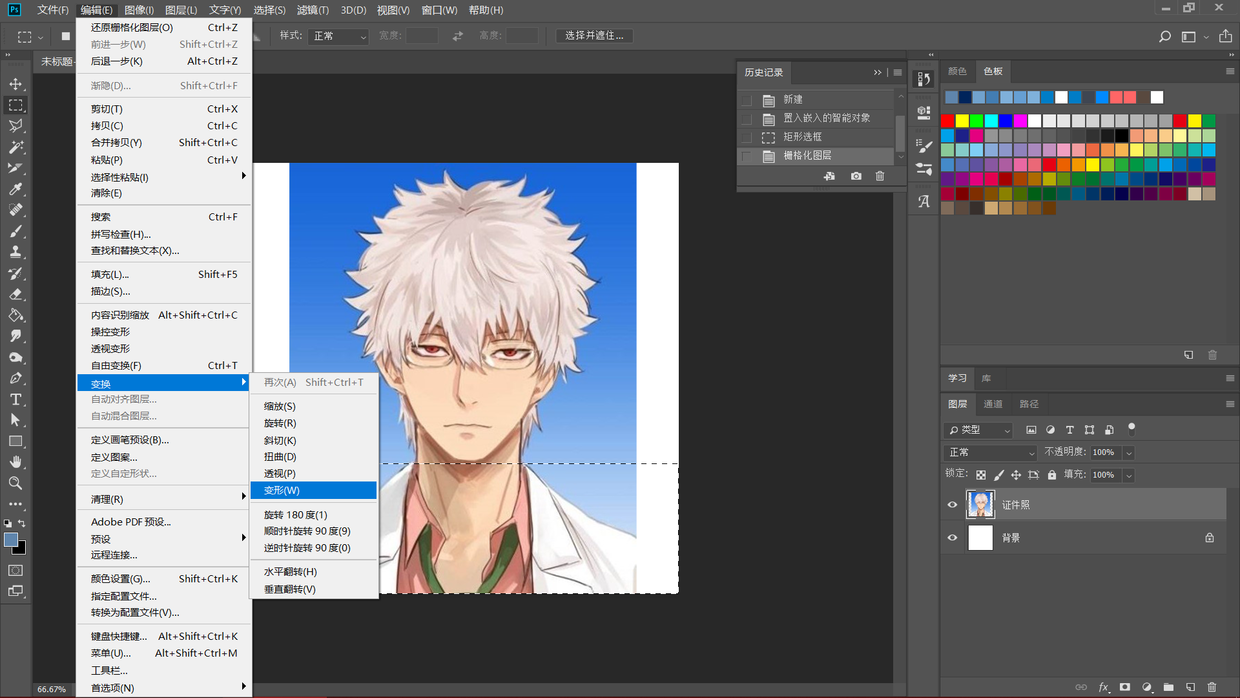
Task: Select the Type tool in toolbar
Action: click(x=16, y=399)
